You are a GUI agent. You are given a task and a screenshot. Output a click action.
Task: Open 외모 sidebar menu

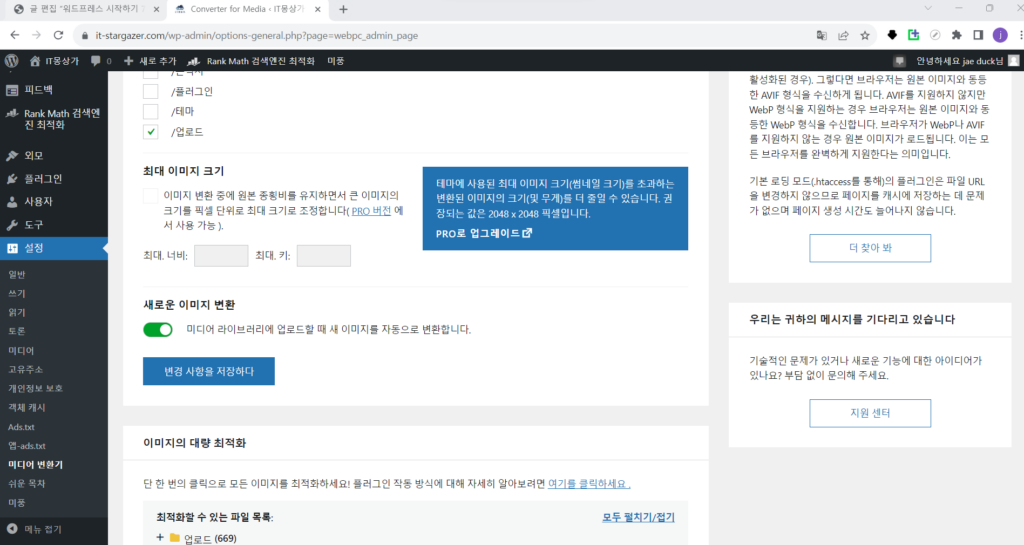54,155
